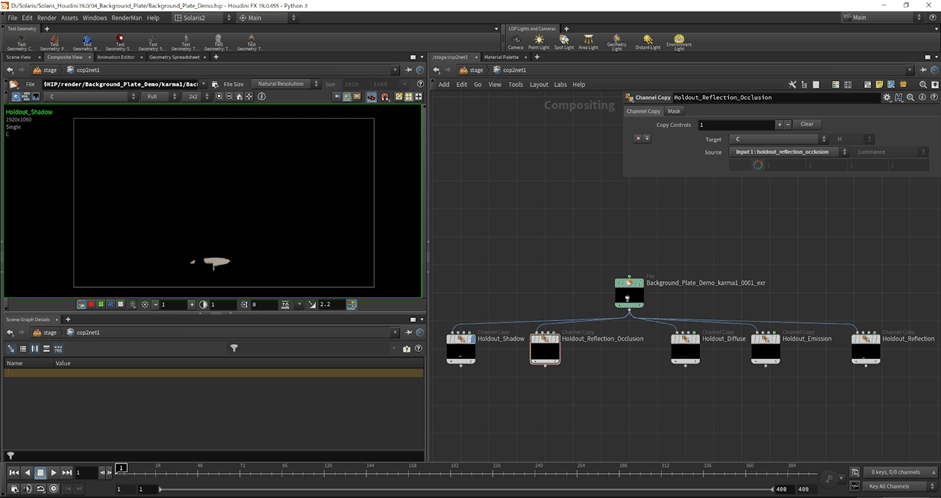This screenshot has height=498, width=941.
Task: Toggle the green channel display button
Action: point(101,305)
